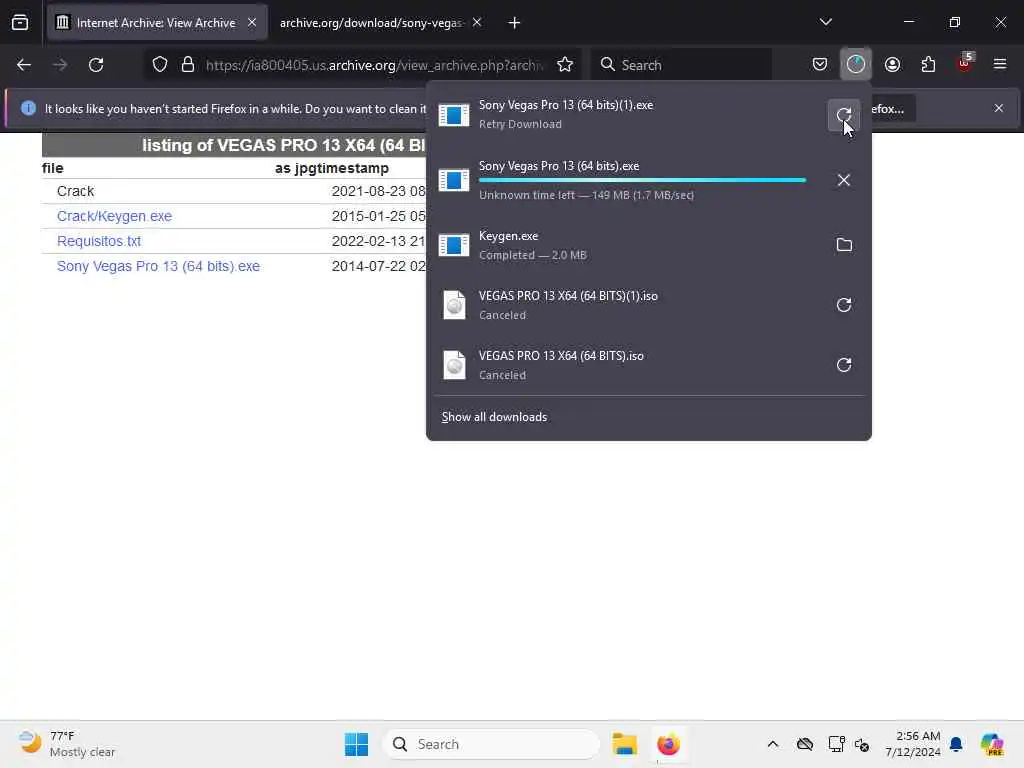Download Sony Vegas Pro 13 (64 bits).exe page link

[x=158, y=266]
